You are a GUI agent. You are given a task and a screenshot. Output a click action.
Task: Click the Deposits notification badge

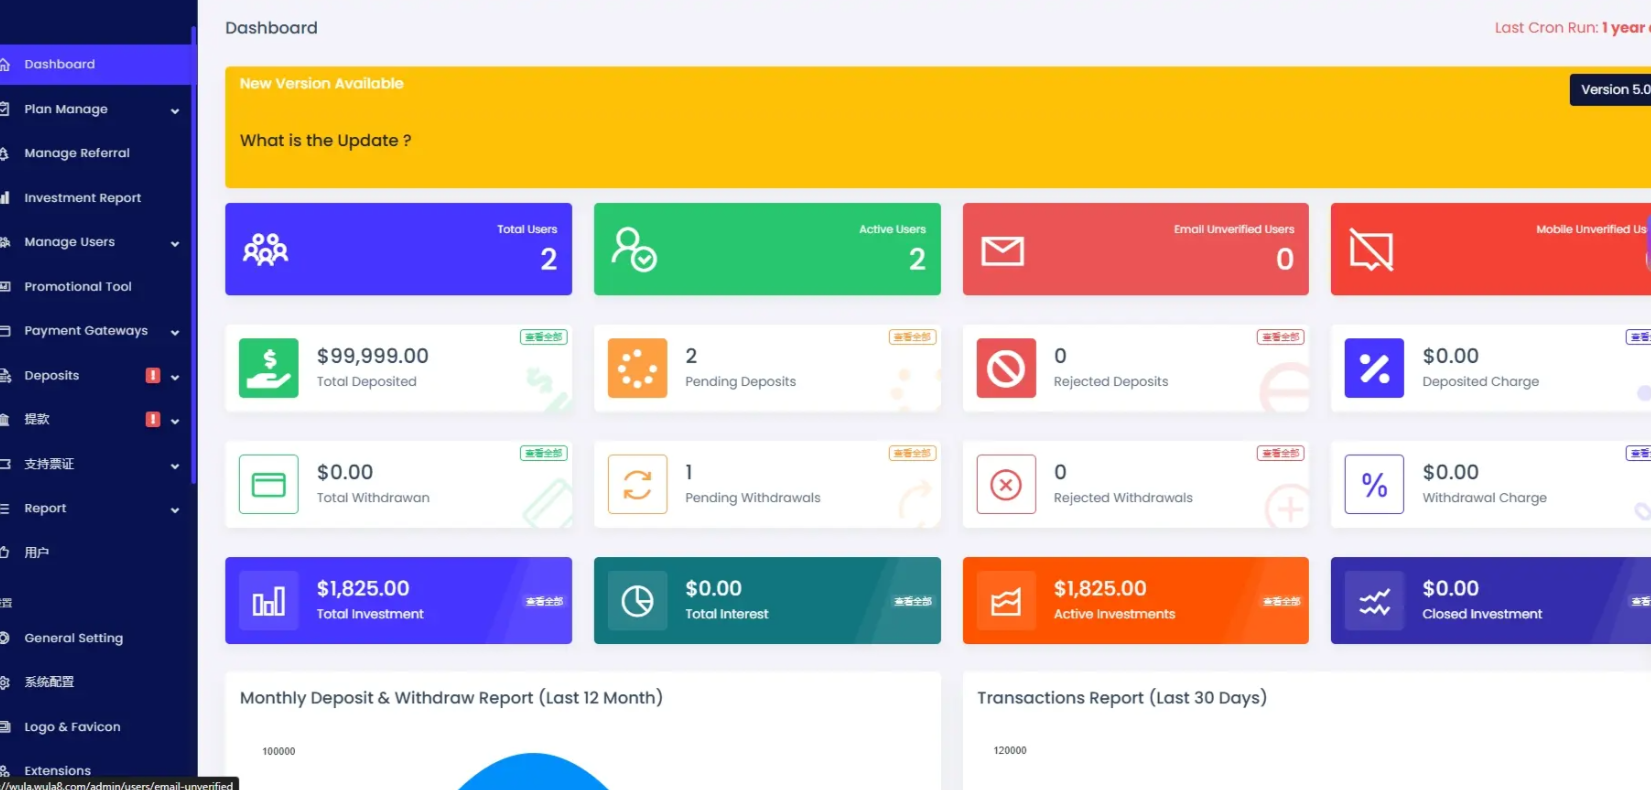153,375
